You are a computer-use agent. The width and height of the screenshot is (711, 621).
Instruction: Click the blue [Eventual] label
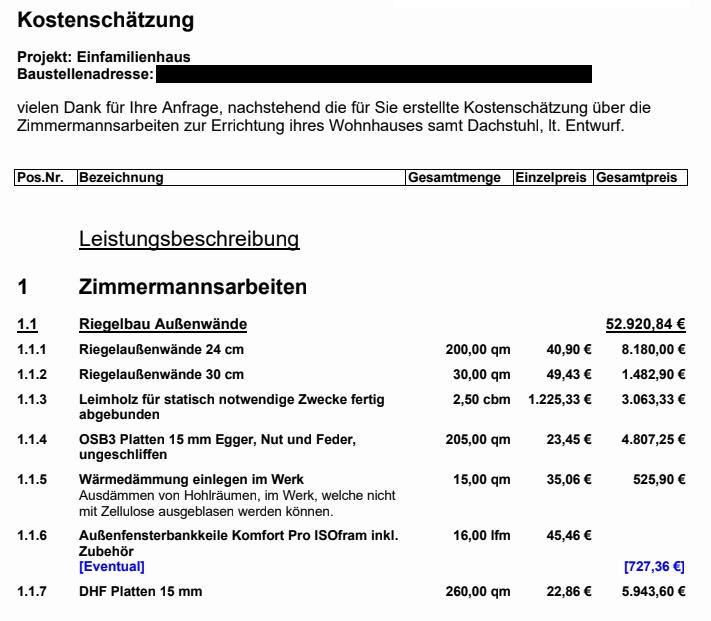point(112,567)
